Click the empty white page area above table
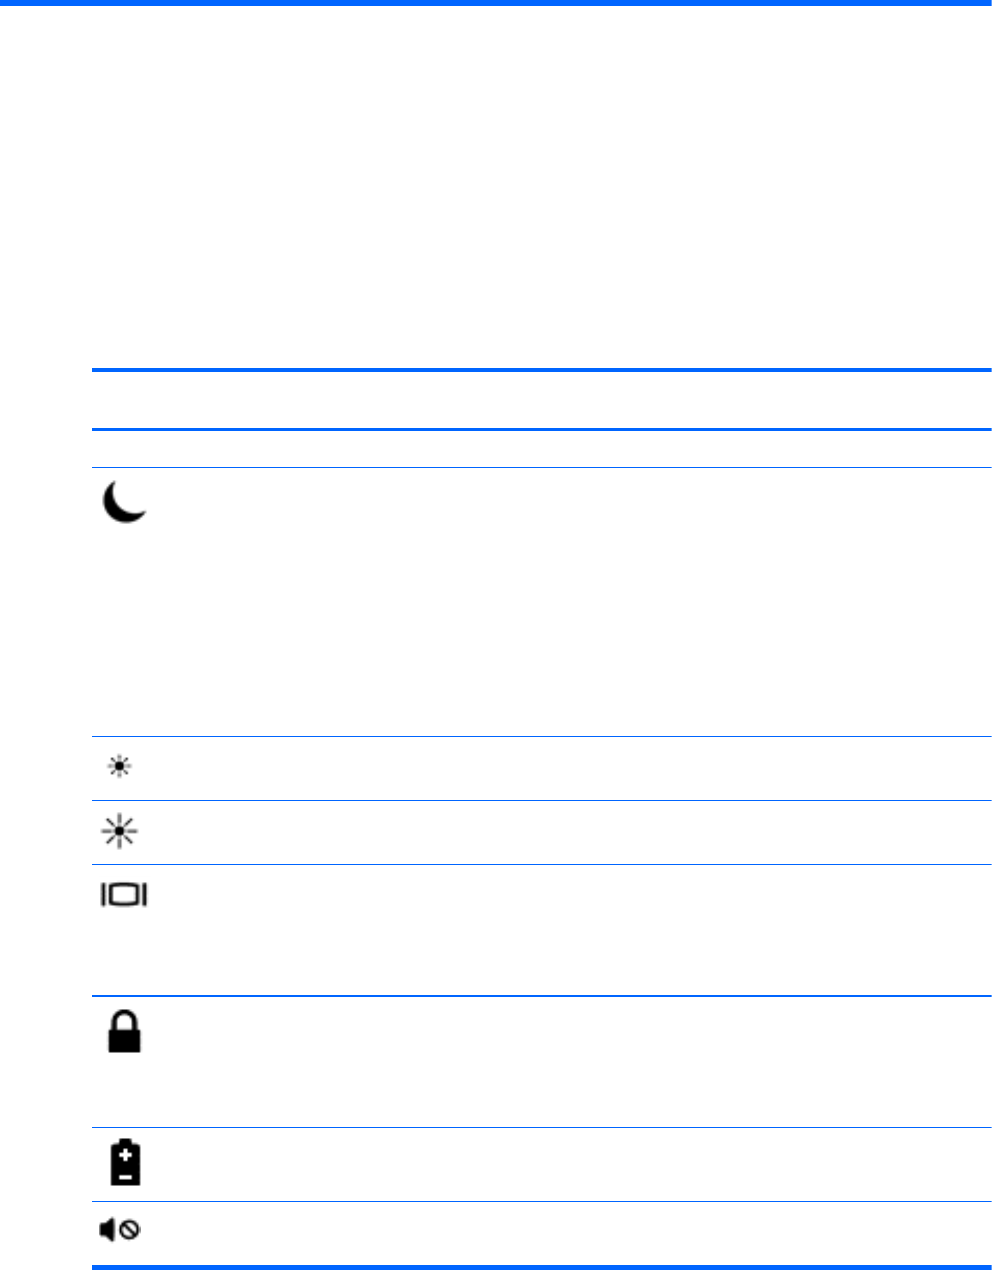The height and width of the screenshot is (1270, 992). click(x=496, y=187)
